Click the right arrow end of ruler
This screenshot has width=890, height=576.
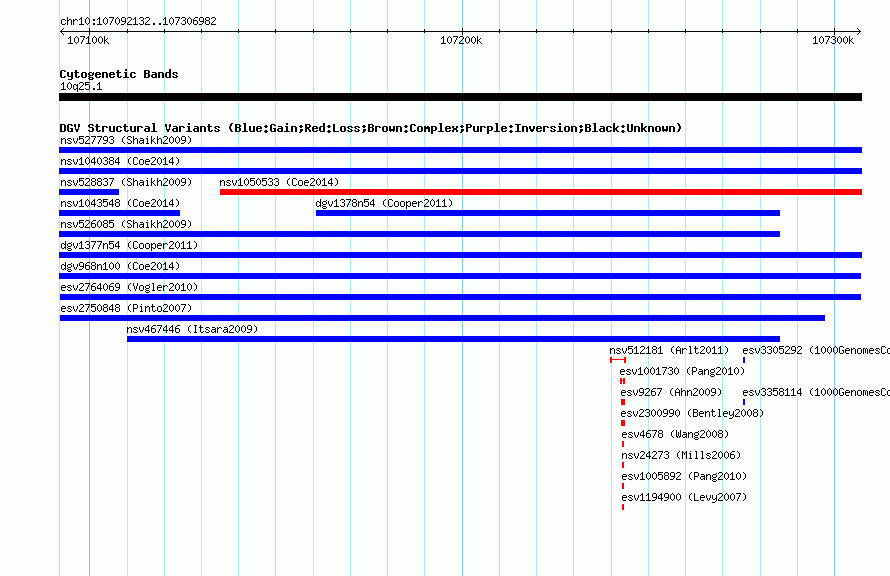tap(859, 32)
